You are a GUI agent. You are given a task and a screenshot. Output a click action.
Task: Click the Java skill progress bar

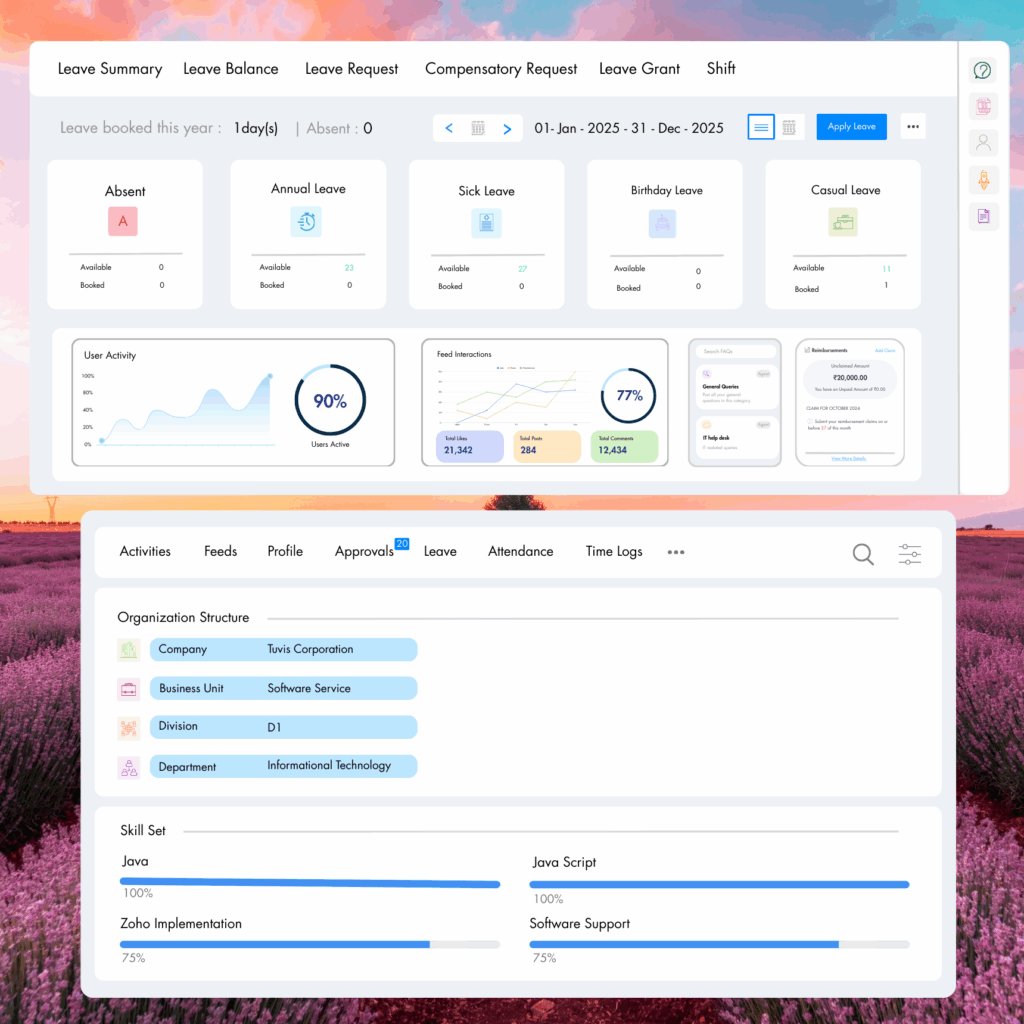[310, 883]
